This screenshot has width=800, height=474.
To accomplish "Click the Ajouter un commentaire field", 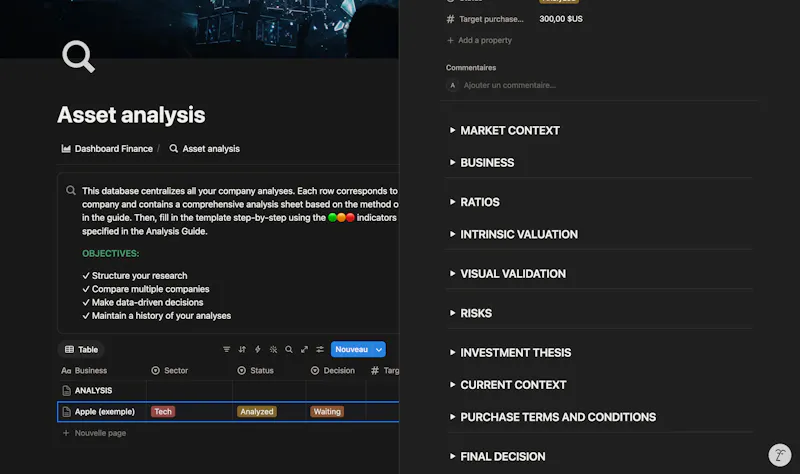I will pyautogui.click(x=510, y=85).
